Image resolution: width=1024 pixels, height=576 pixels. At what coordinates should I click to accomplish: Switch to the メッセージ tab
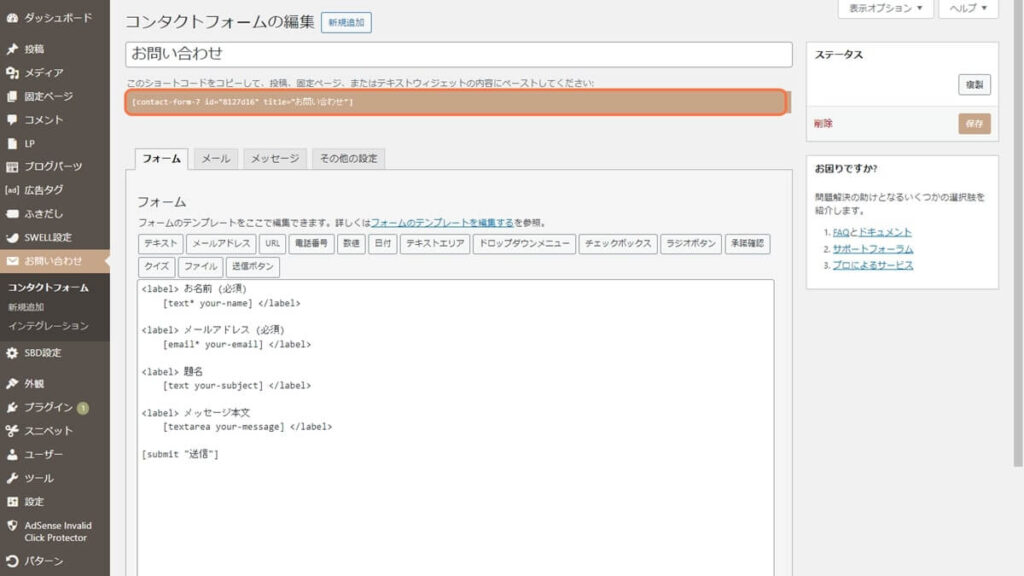[x=274, y=159]
